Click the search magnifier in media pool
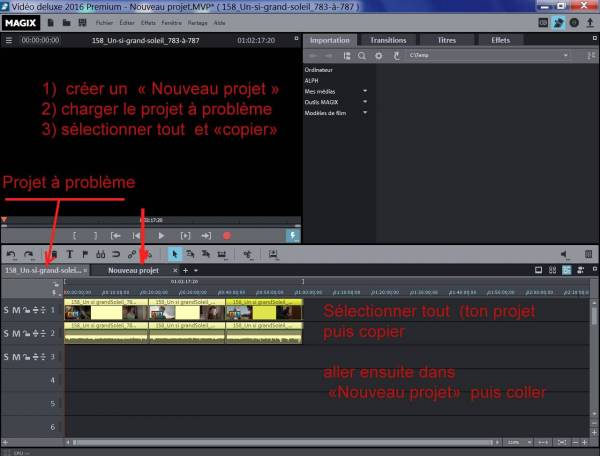600x456 pixels. (364, 56)
